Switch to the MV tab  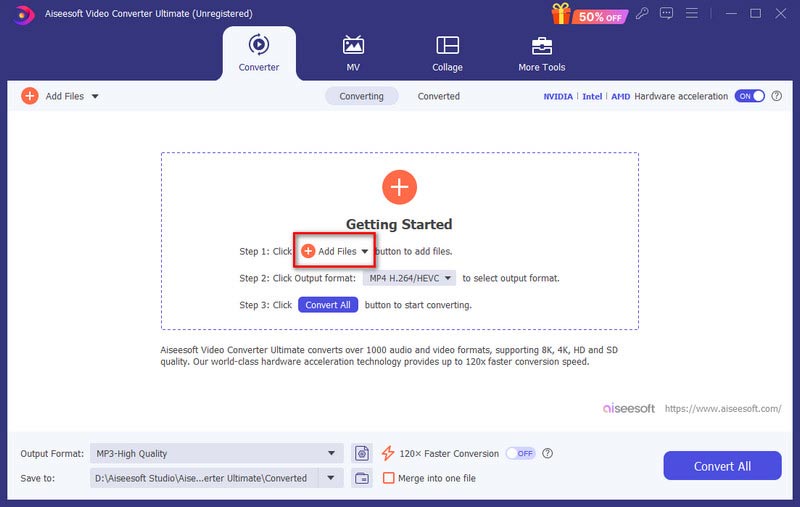coord(353,53)
